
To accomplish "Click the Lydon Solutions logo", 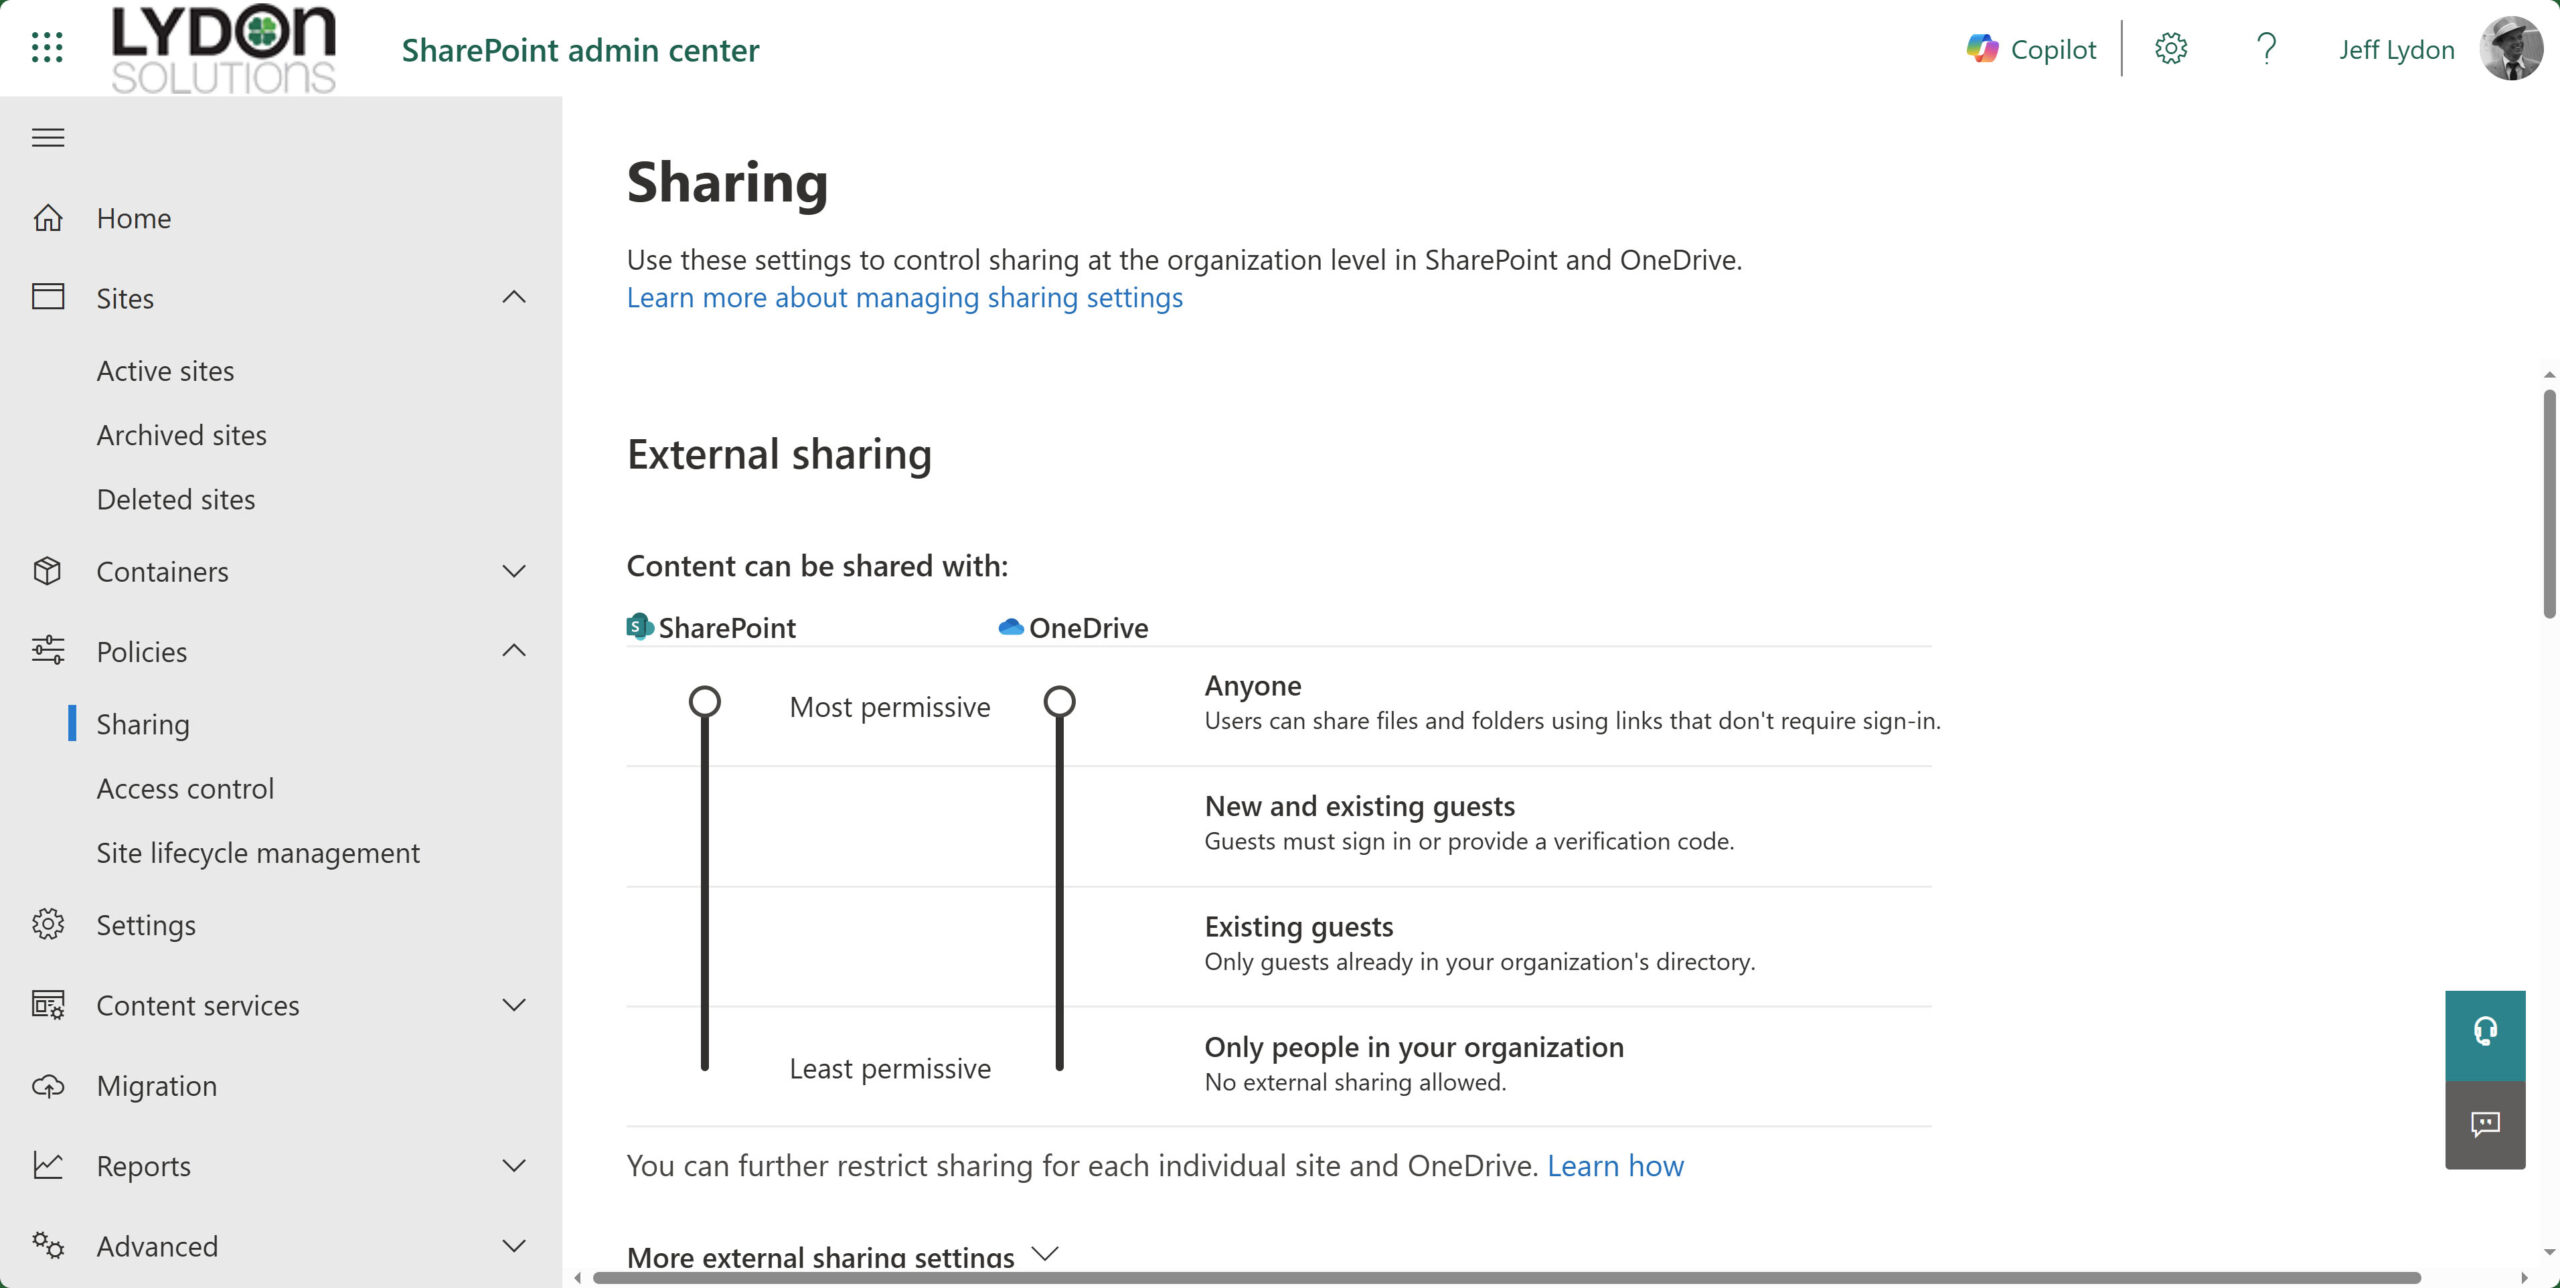I will pyautogui.click(x=223, y=49).
